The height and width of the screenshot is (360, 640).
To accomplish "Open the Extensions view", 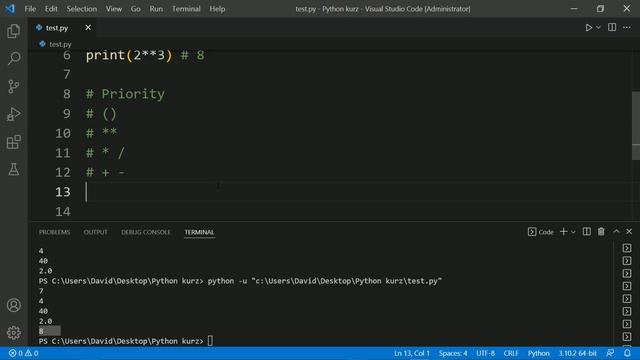I will 13,142.
